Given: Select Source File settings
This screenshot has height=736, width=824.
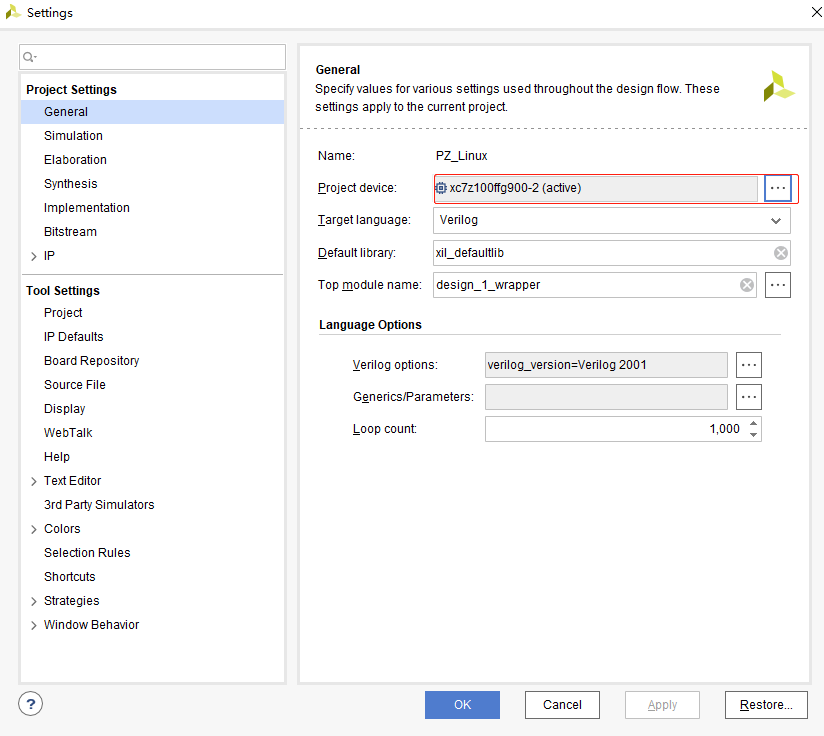Looking at the screenshot, I should coord(75,385).
